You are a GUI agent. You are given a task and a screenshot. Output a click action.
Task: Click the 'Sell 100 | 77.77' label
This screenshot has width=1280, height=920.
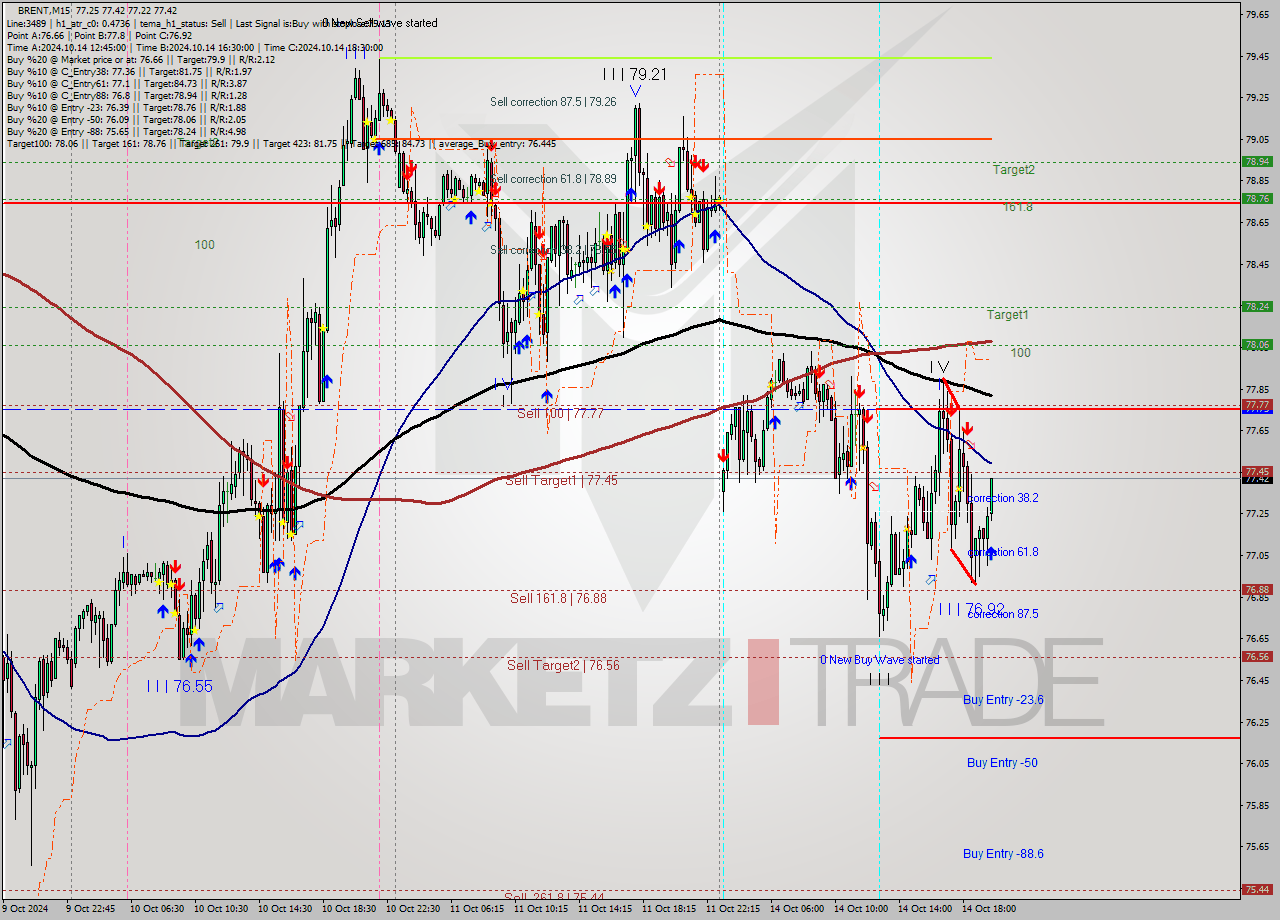[x=561, y=413]
